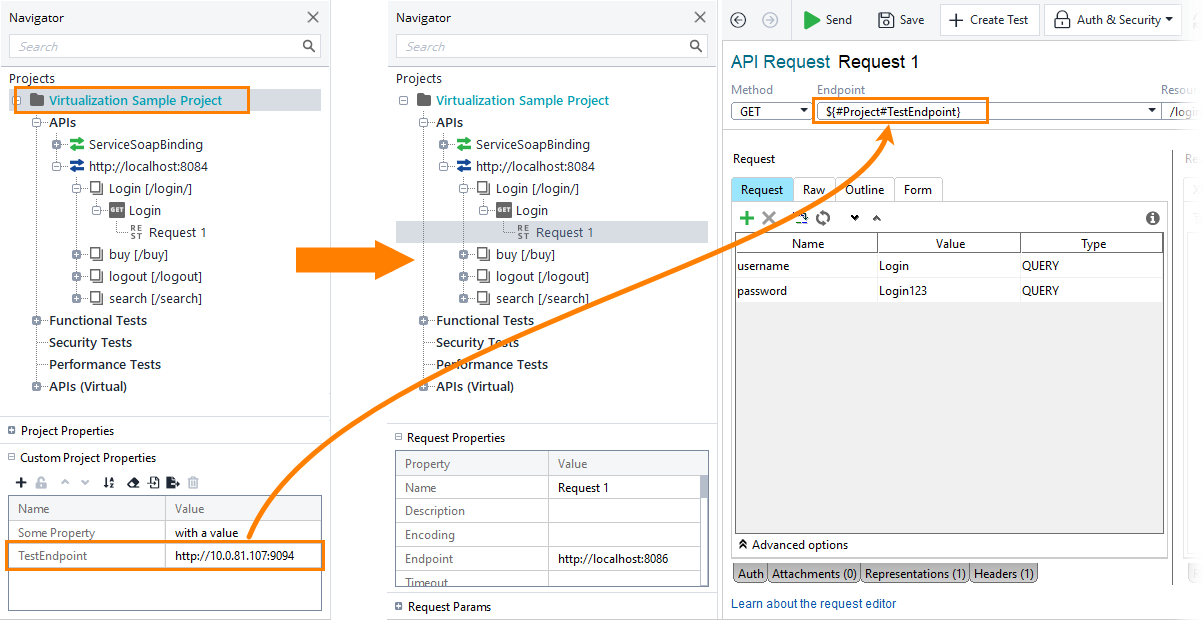Image resolution: width=1204 pixels, height=620 pixels.
Task: Click the Send button
Action: (827, 19)
